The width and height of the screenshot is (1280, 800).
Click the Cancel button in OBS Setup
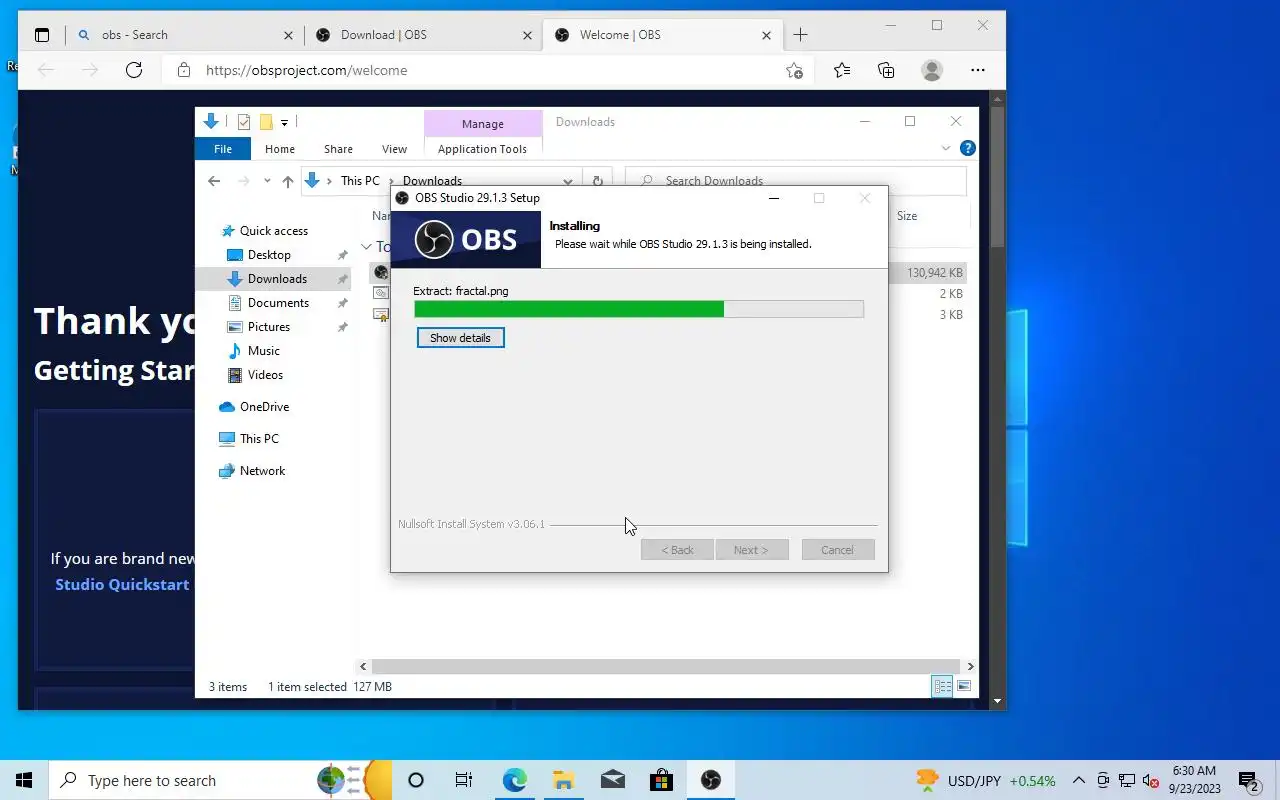tap(838, 550)
